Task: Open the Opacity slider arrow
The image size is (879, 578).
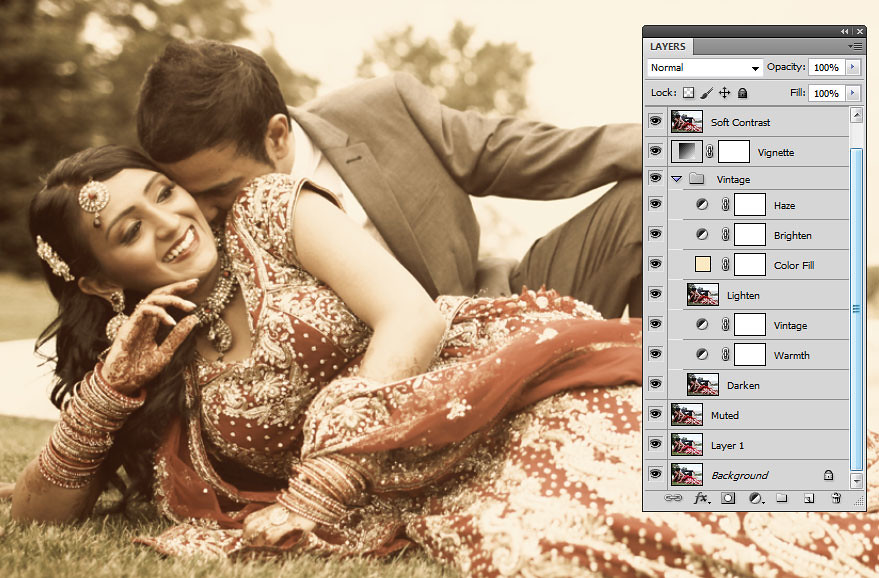Action: (852, 67)
